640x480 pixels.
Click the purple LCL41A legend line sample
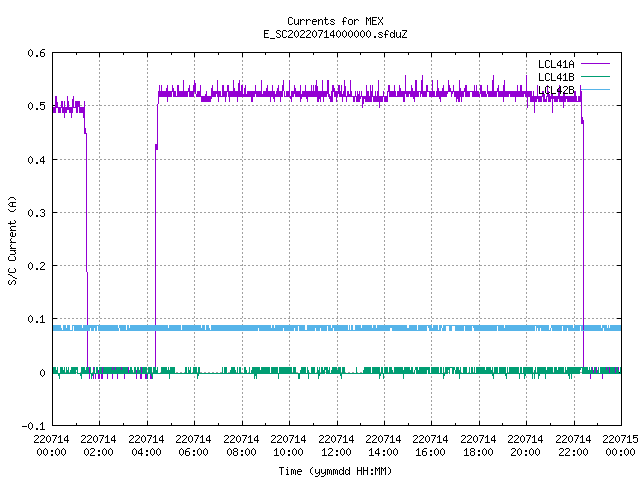point(595,64)
